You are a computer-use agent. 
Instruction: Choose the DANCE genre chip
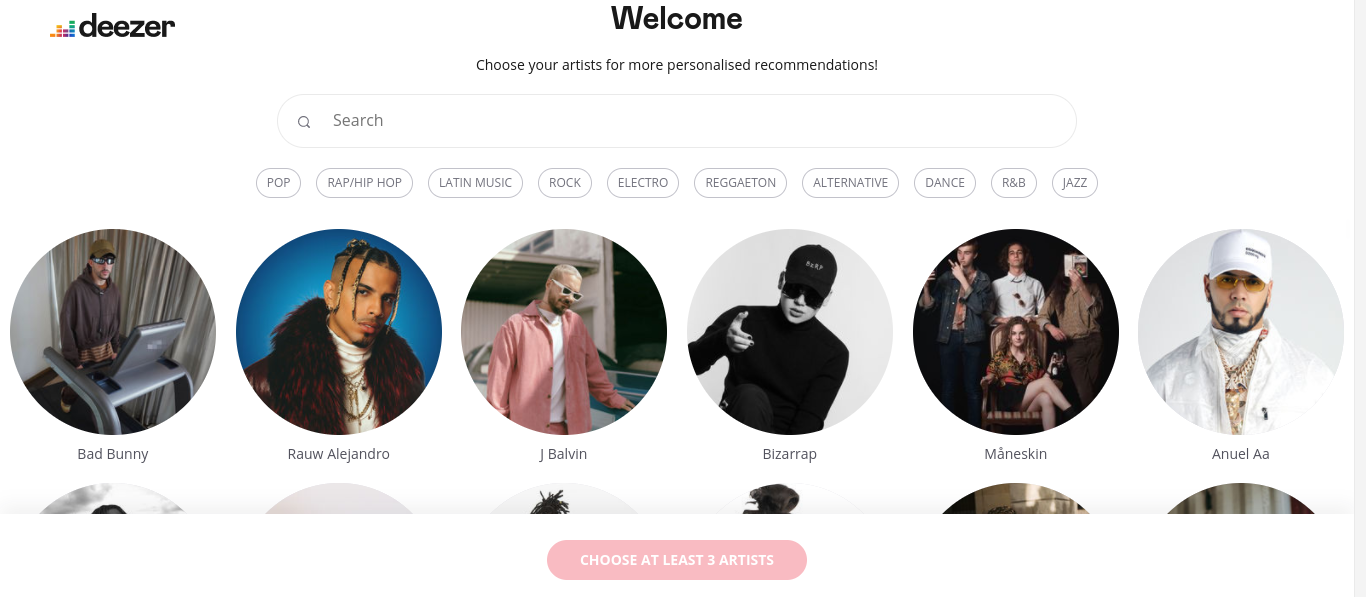click(945, 183)
